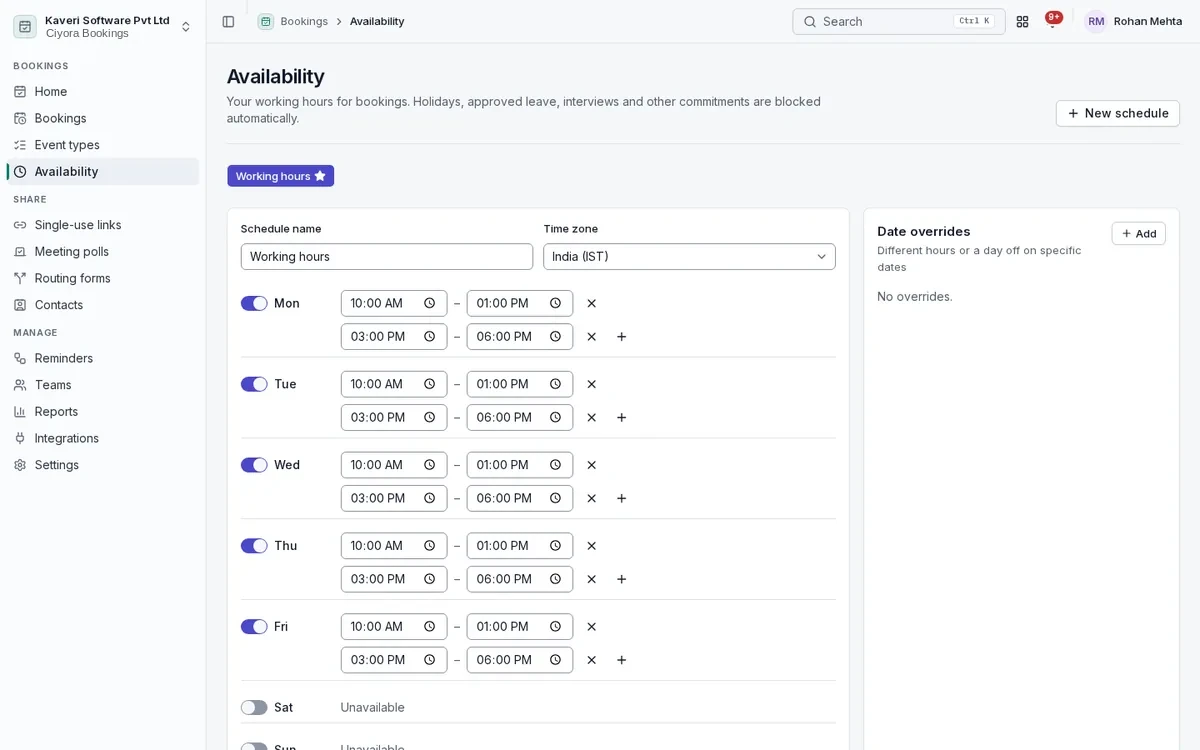
Task: Add another time slot to Thursday
Action: [621, 579]
